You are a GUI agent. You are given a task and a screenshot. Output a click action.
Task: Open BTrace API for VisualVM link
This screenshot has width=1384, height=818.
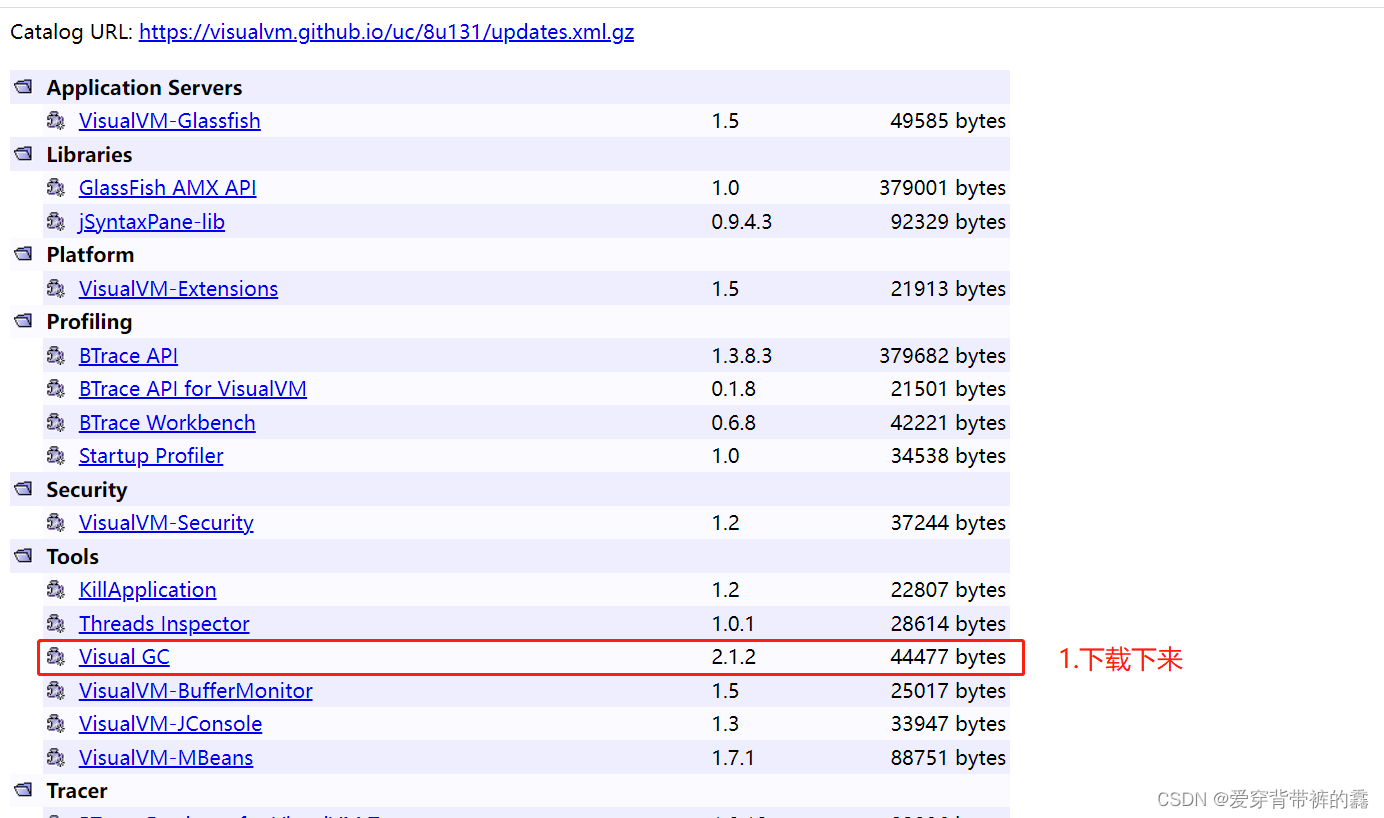point(193,389)
